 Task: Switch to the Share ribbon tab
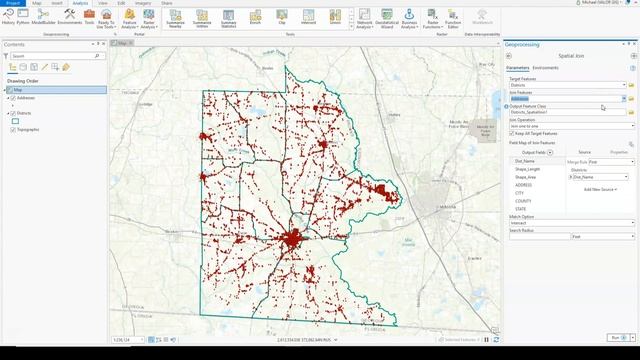(x=167, y=3)
